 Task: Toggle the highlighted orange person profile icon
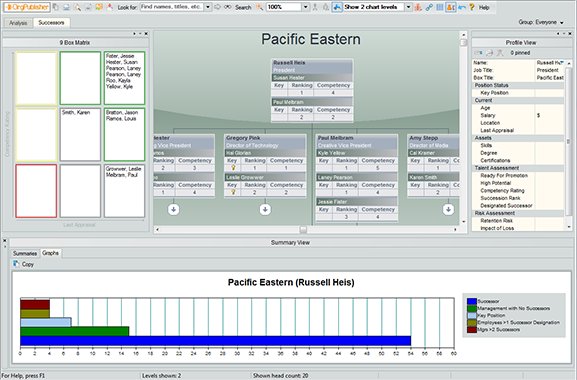click(x=451, y=7)
